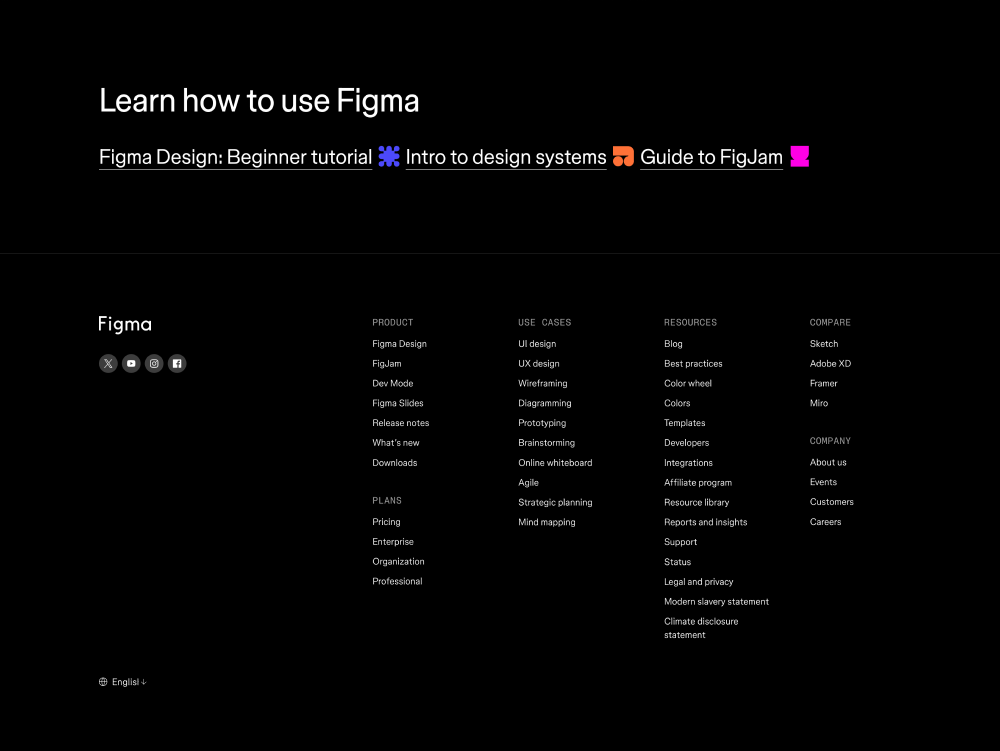This screenshot has height=751, width=1000.
Task: Open Best practices link
Action: tap(693, 363)
